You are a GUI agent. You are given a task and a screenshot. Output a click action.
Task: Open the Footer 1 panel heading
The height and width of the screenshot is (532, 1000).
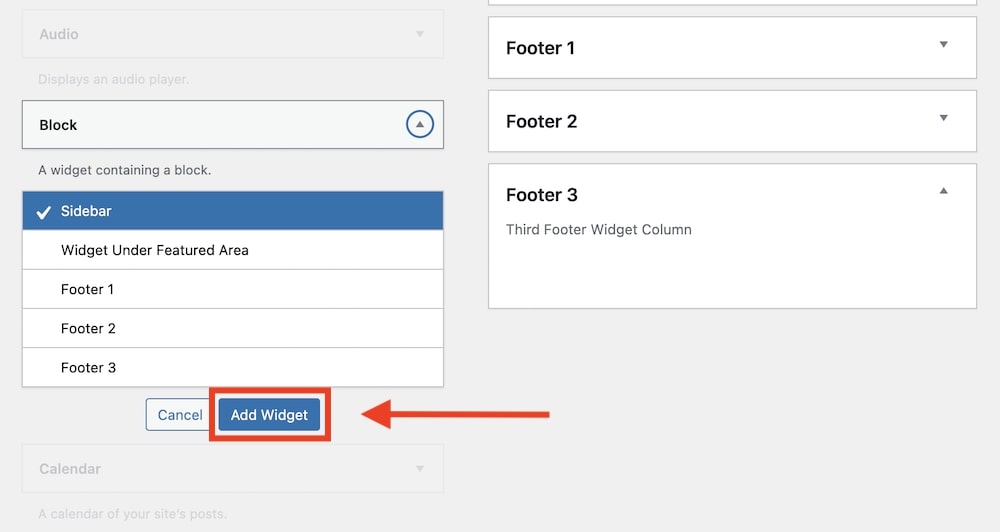541,48
